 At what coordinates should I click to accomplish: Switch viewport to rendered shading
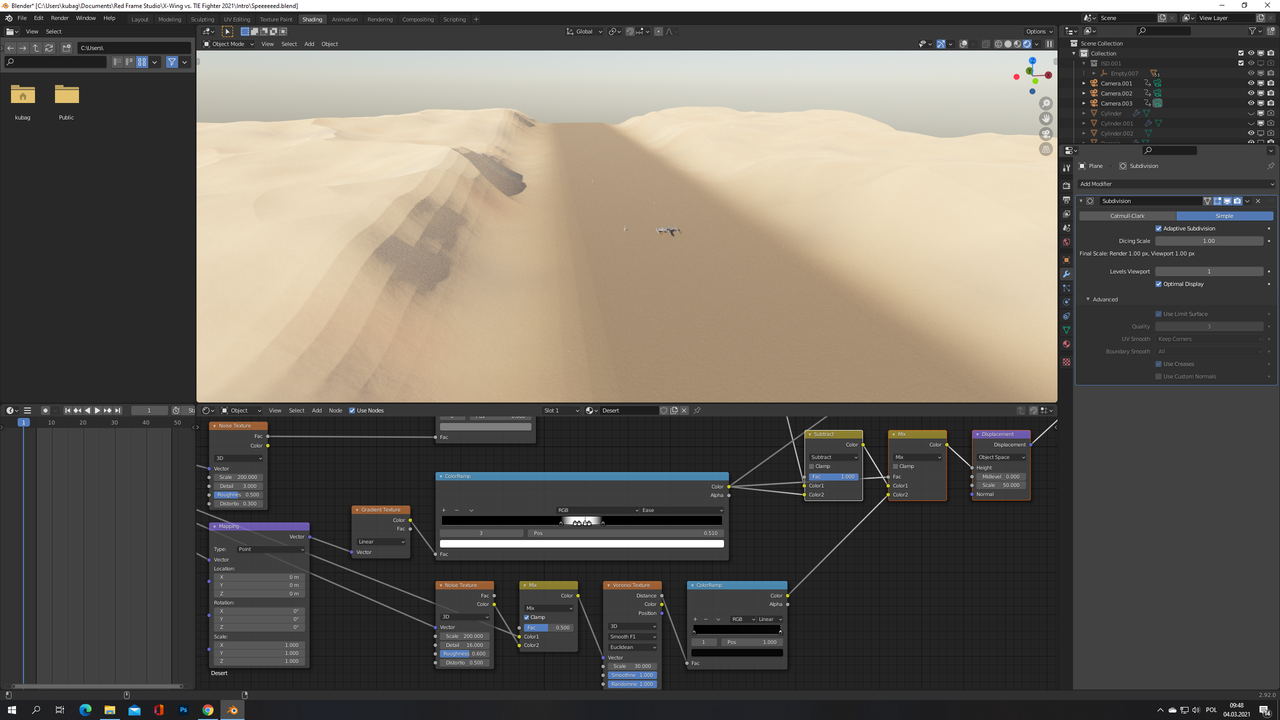click(1025, 44)
